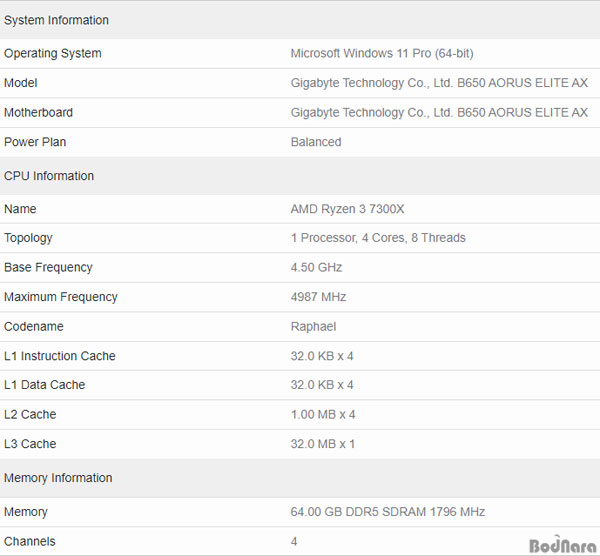Select the Model value B650 AORUS ELITE AX

pyautogui.click(x=439, y=83)
